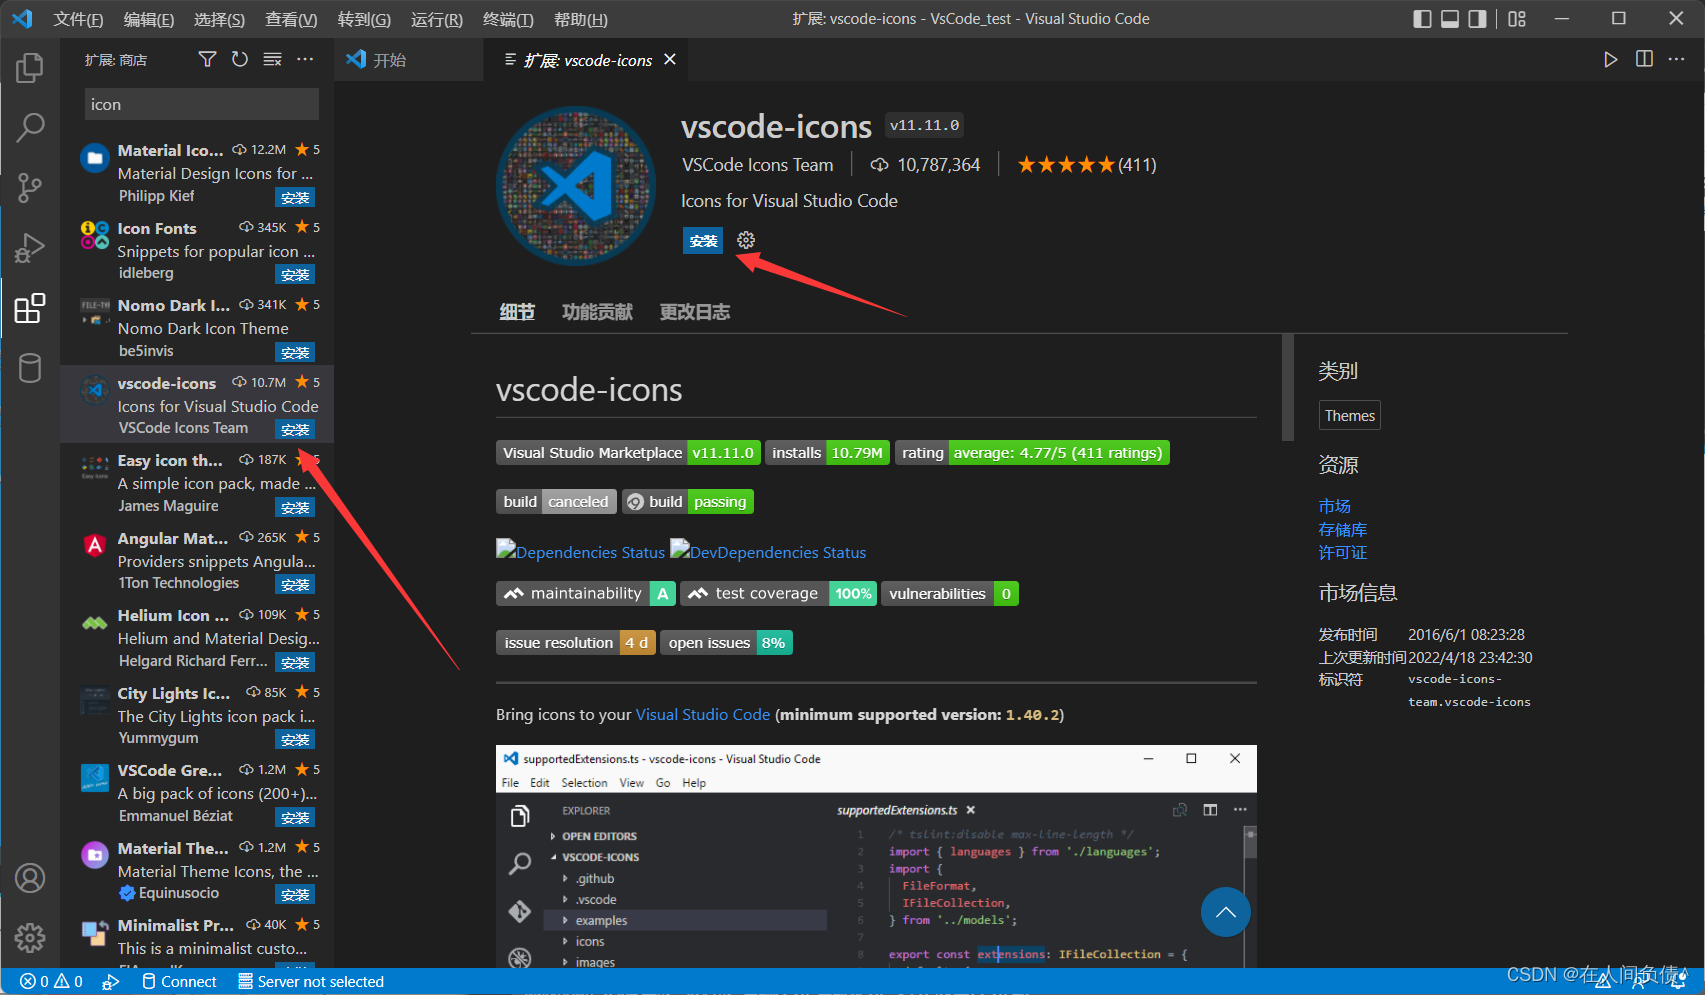Toggle bottom panel layout icon
The width and height of the screenshot is (1705, 995).
pos(1450,19)
